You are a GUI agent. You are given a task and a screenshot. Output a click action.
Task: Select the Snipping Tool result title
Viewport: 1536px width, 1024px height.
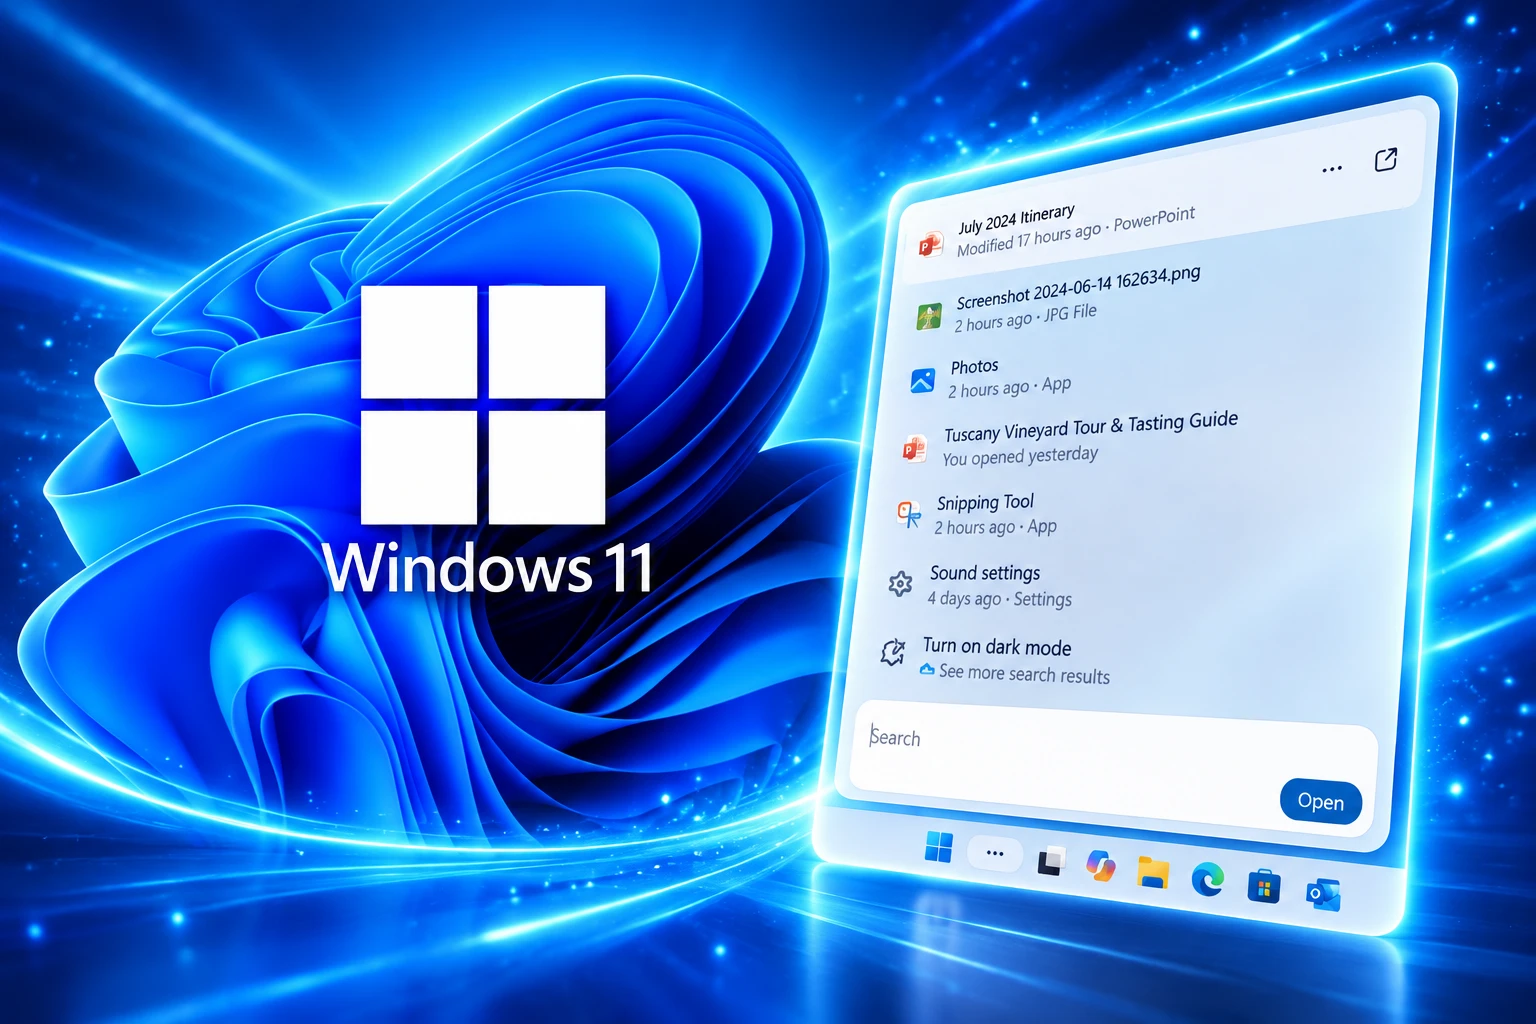coord(985,502)
